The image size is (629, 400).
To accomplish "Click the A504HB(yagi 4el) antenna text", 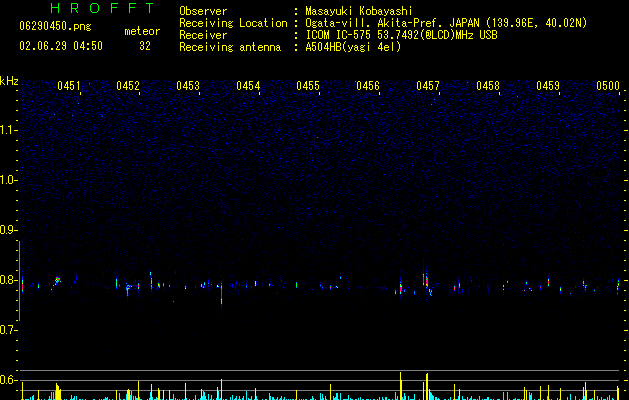I will 353,47.
